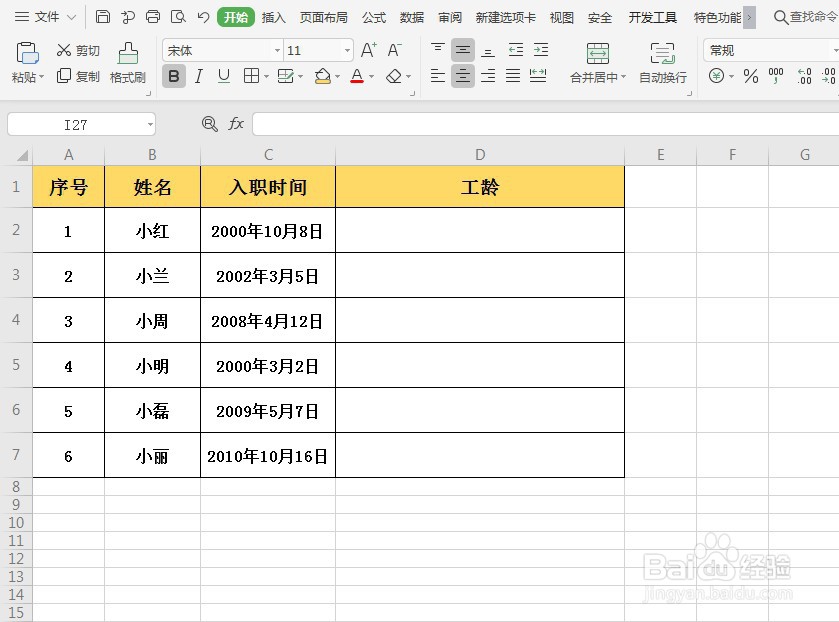Toggle bold formatting off
Viewport: 839px width, 622px height.
[173, 76]
